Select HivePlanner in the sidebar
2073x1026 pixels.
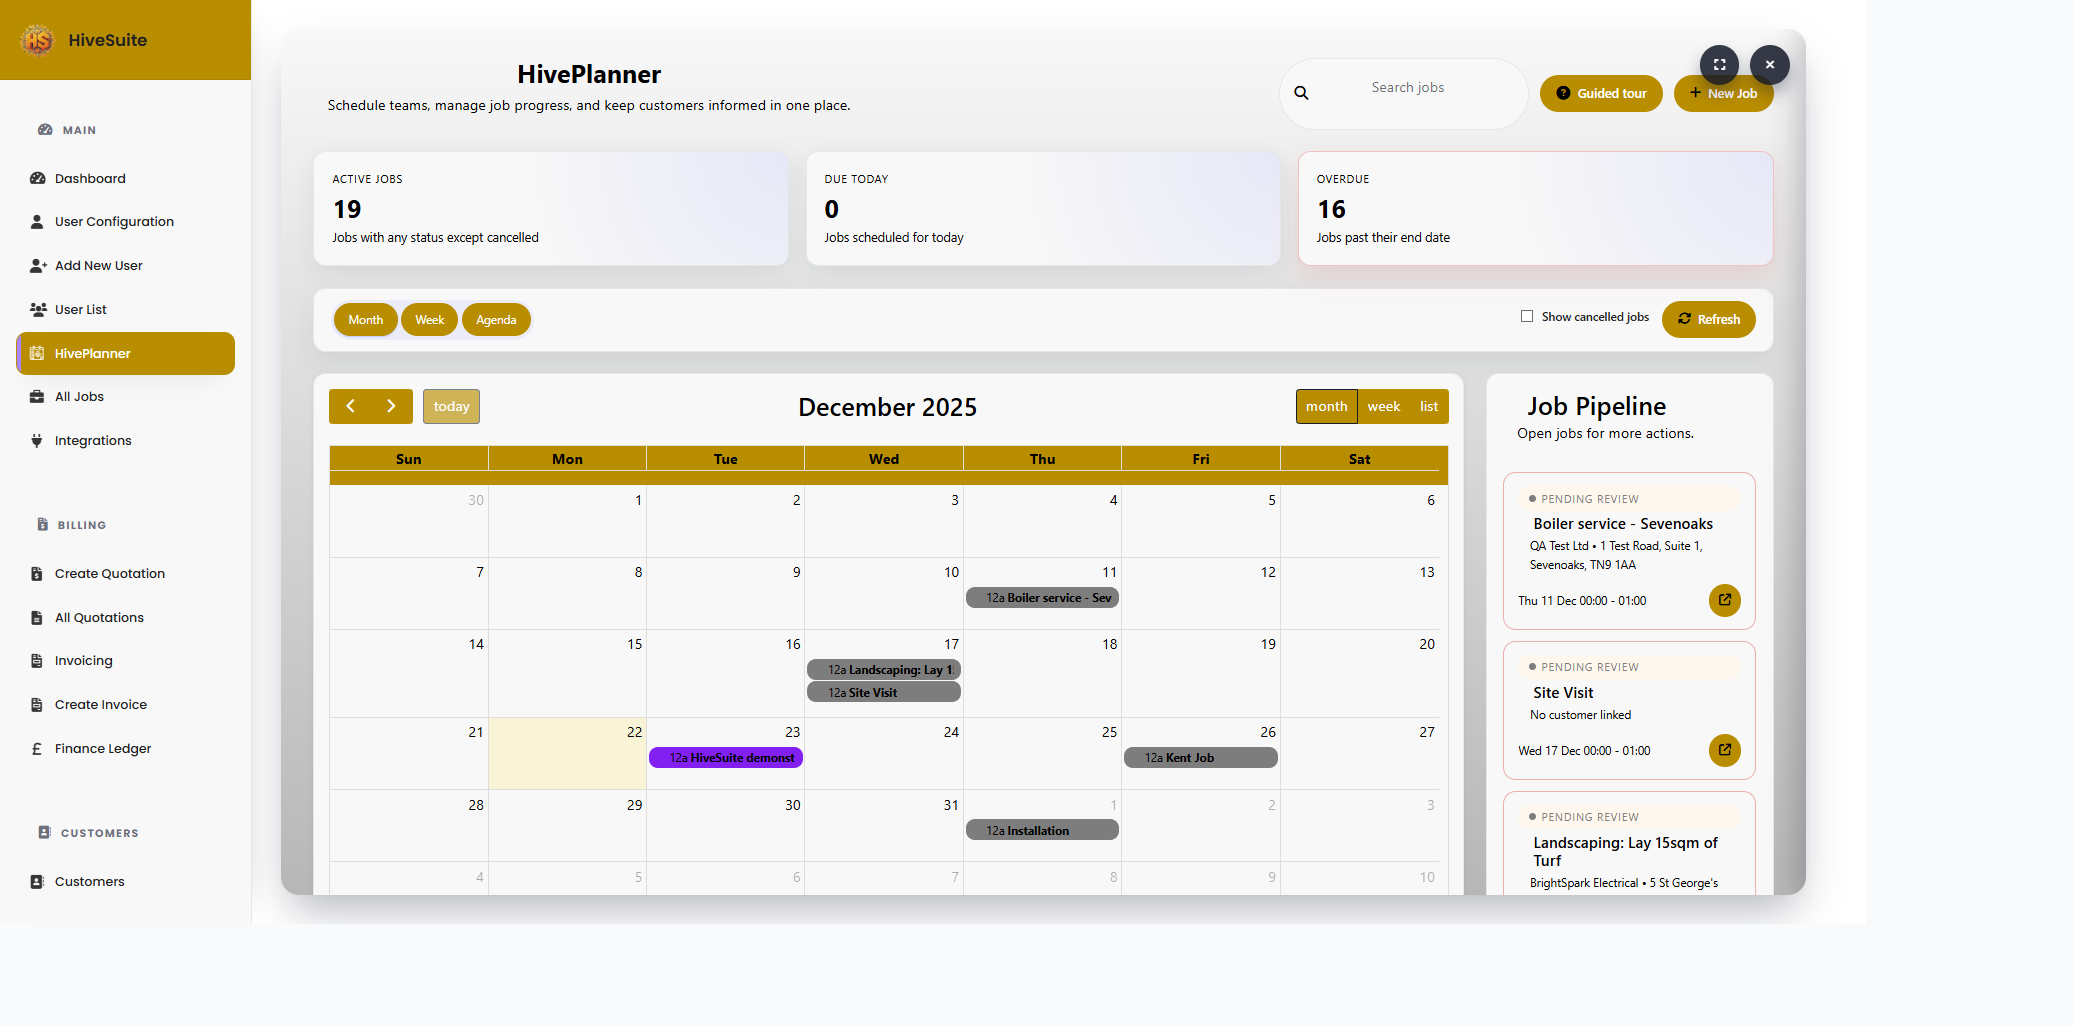(125, 353)
